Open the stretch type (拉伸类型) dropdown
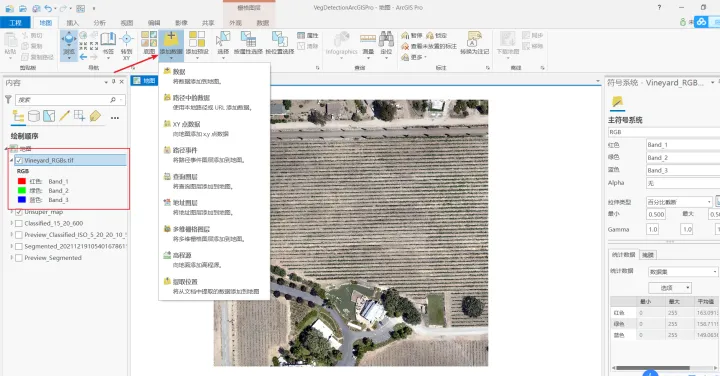Screen dimensions: 720x376 pyautogui.click(x=679, y=202)
